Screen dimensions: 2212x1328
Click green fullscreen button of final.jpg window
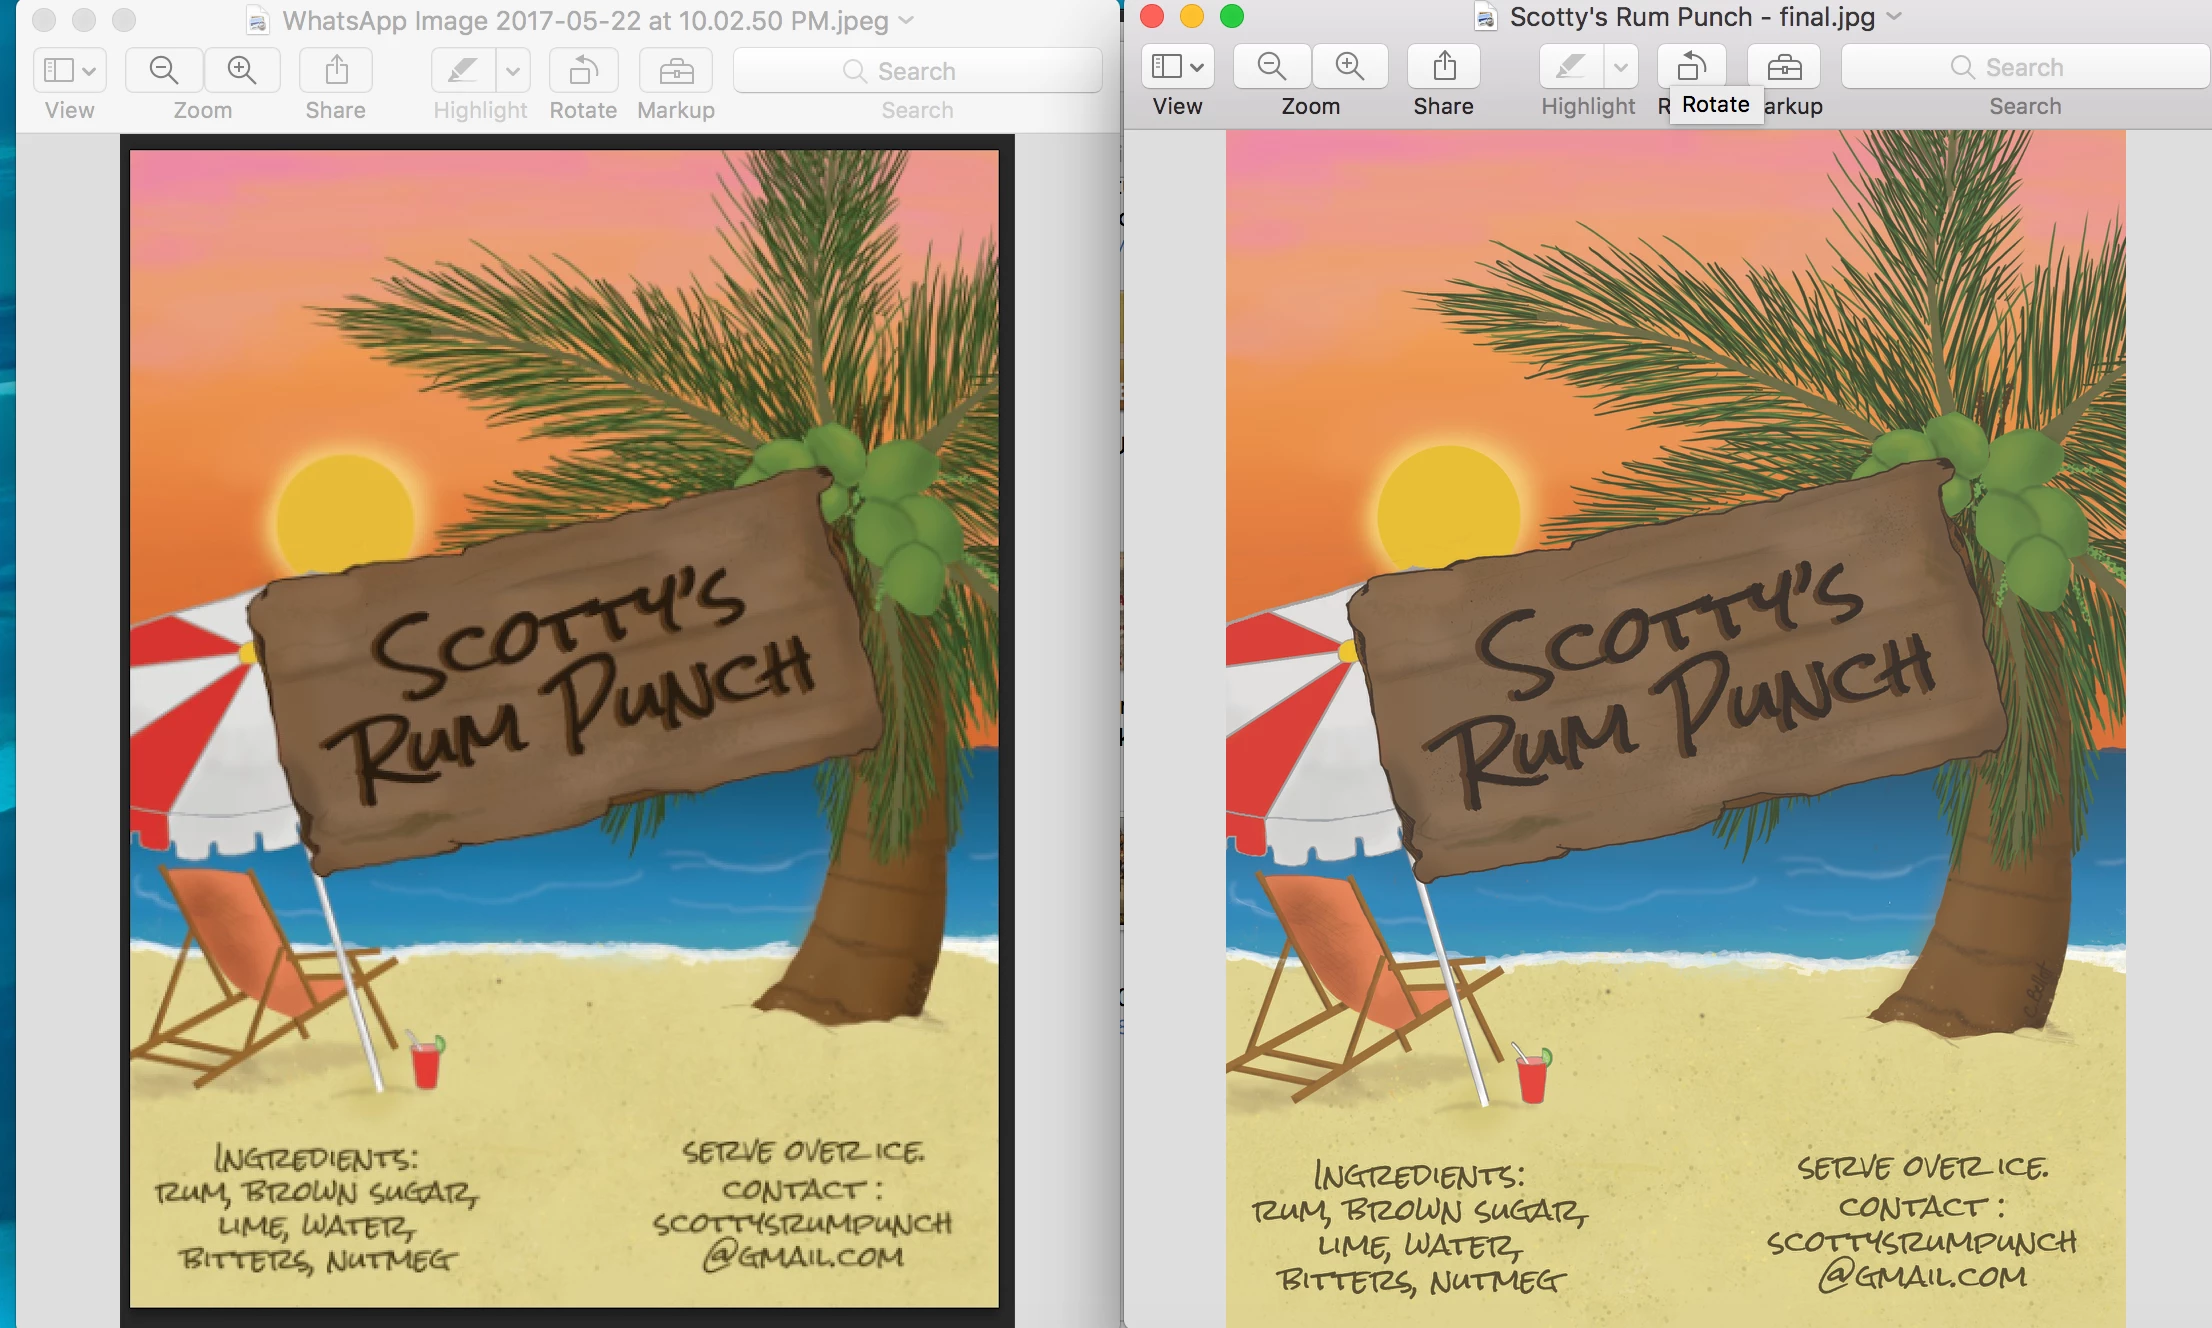pos(1232,16)
